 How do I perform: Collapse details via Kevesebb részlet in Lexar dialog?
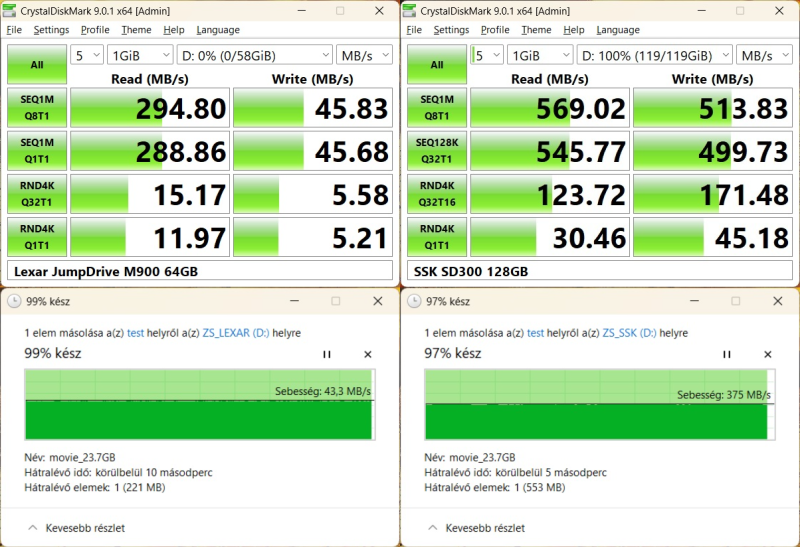[76, 528]
